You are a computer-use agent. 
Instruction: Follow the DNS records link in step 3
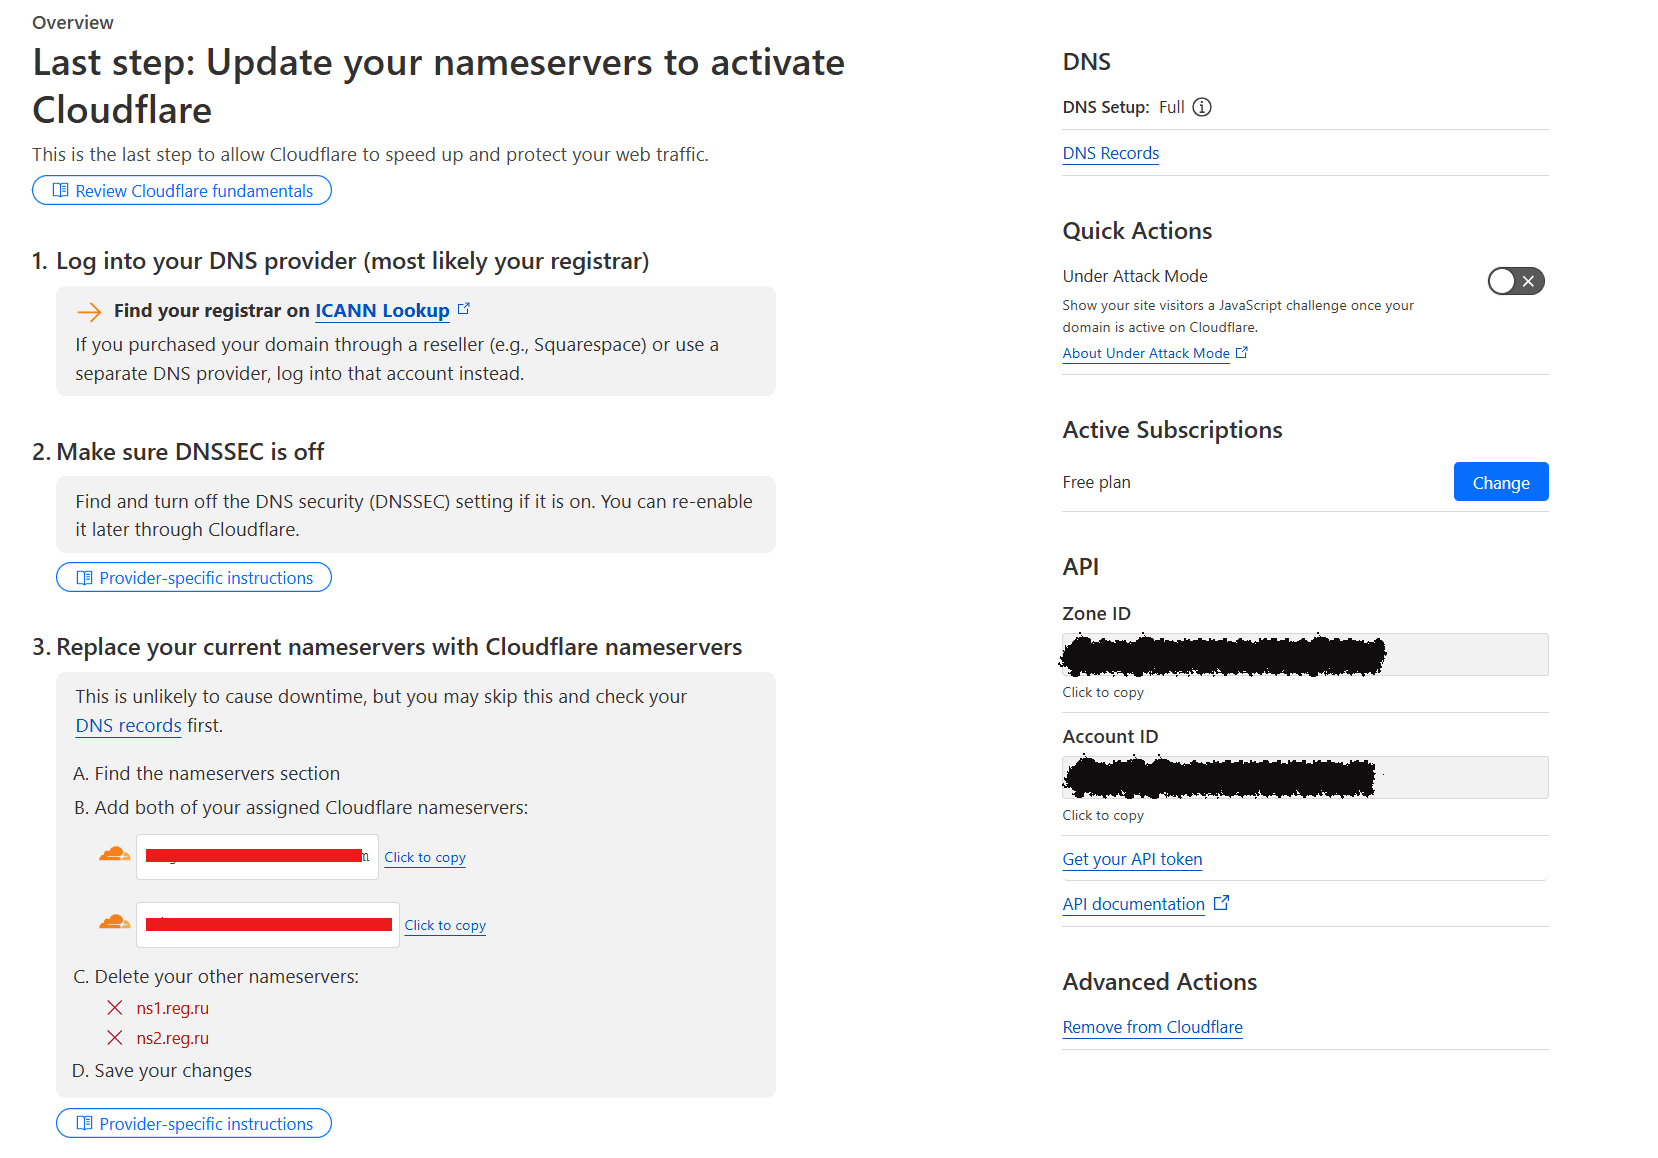pos(128,725)
